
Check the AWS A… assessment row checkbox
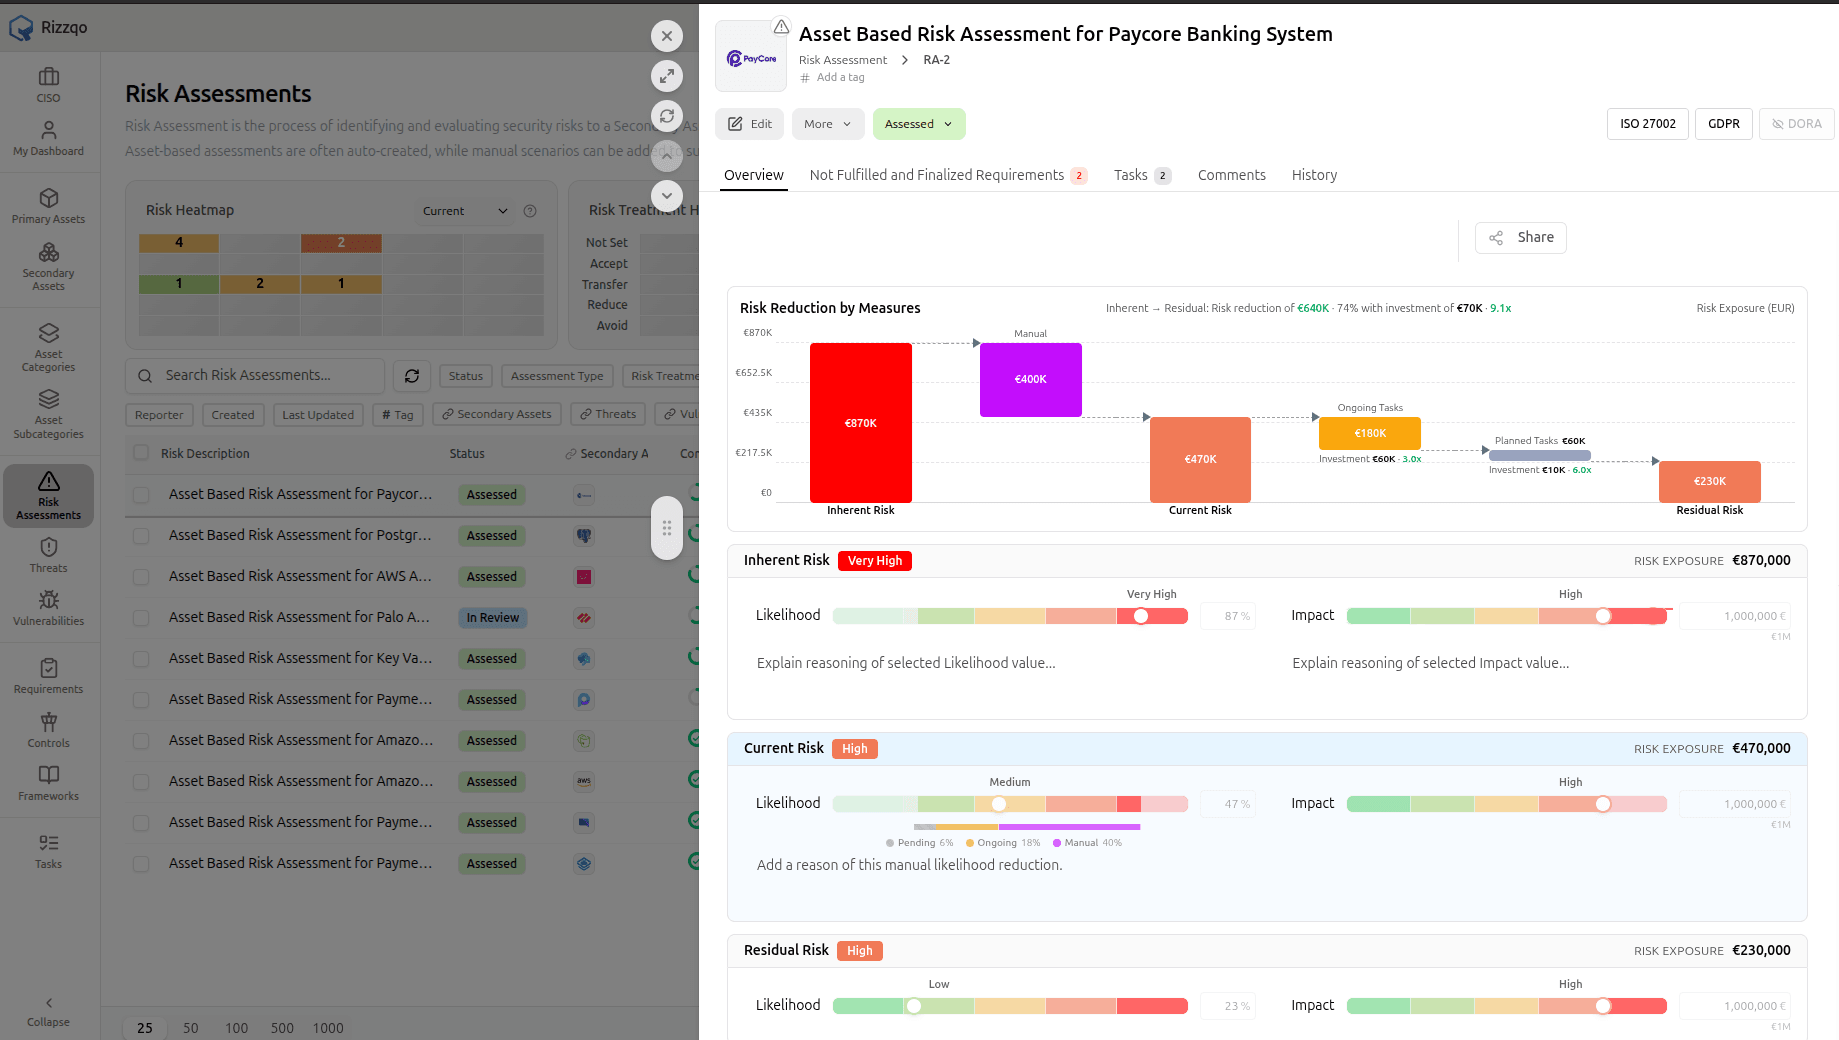pos(141,577)
